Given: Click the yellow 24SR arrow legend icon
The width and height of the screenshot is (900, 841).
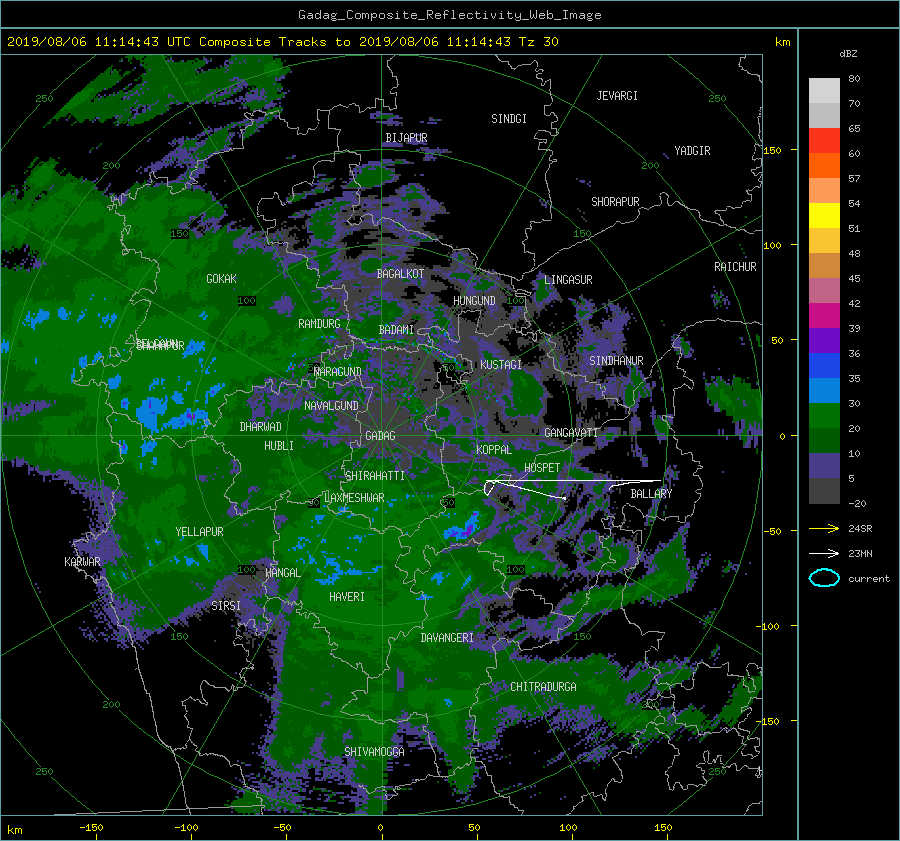Looking at the screenshot, I should coord(824,528).
